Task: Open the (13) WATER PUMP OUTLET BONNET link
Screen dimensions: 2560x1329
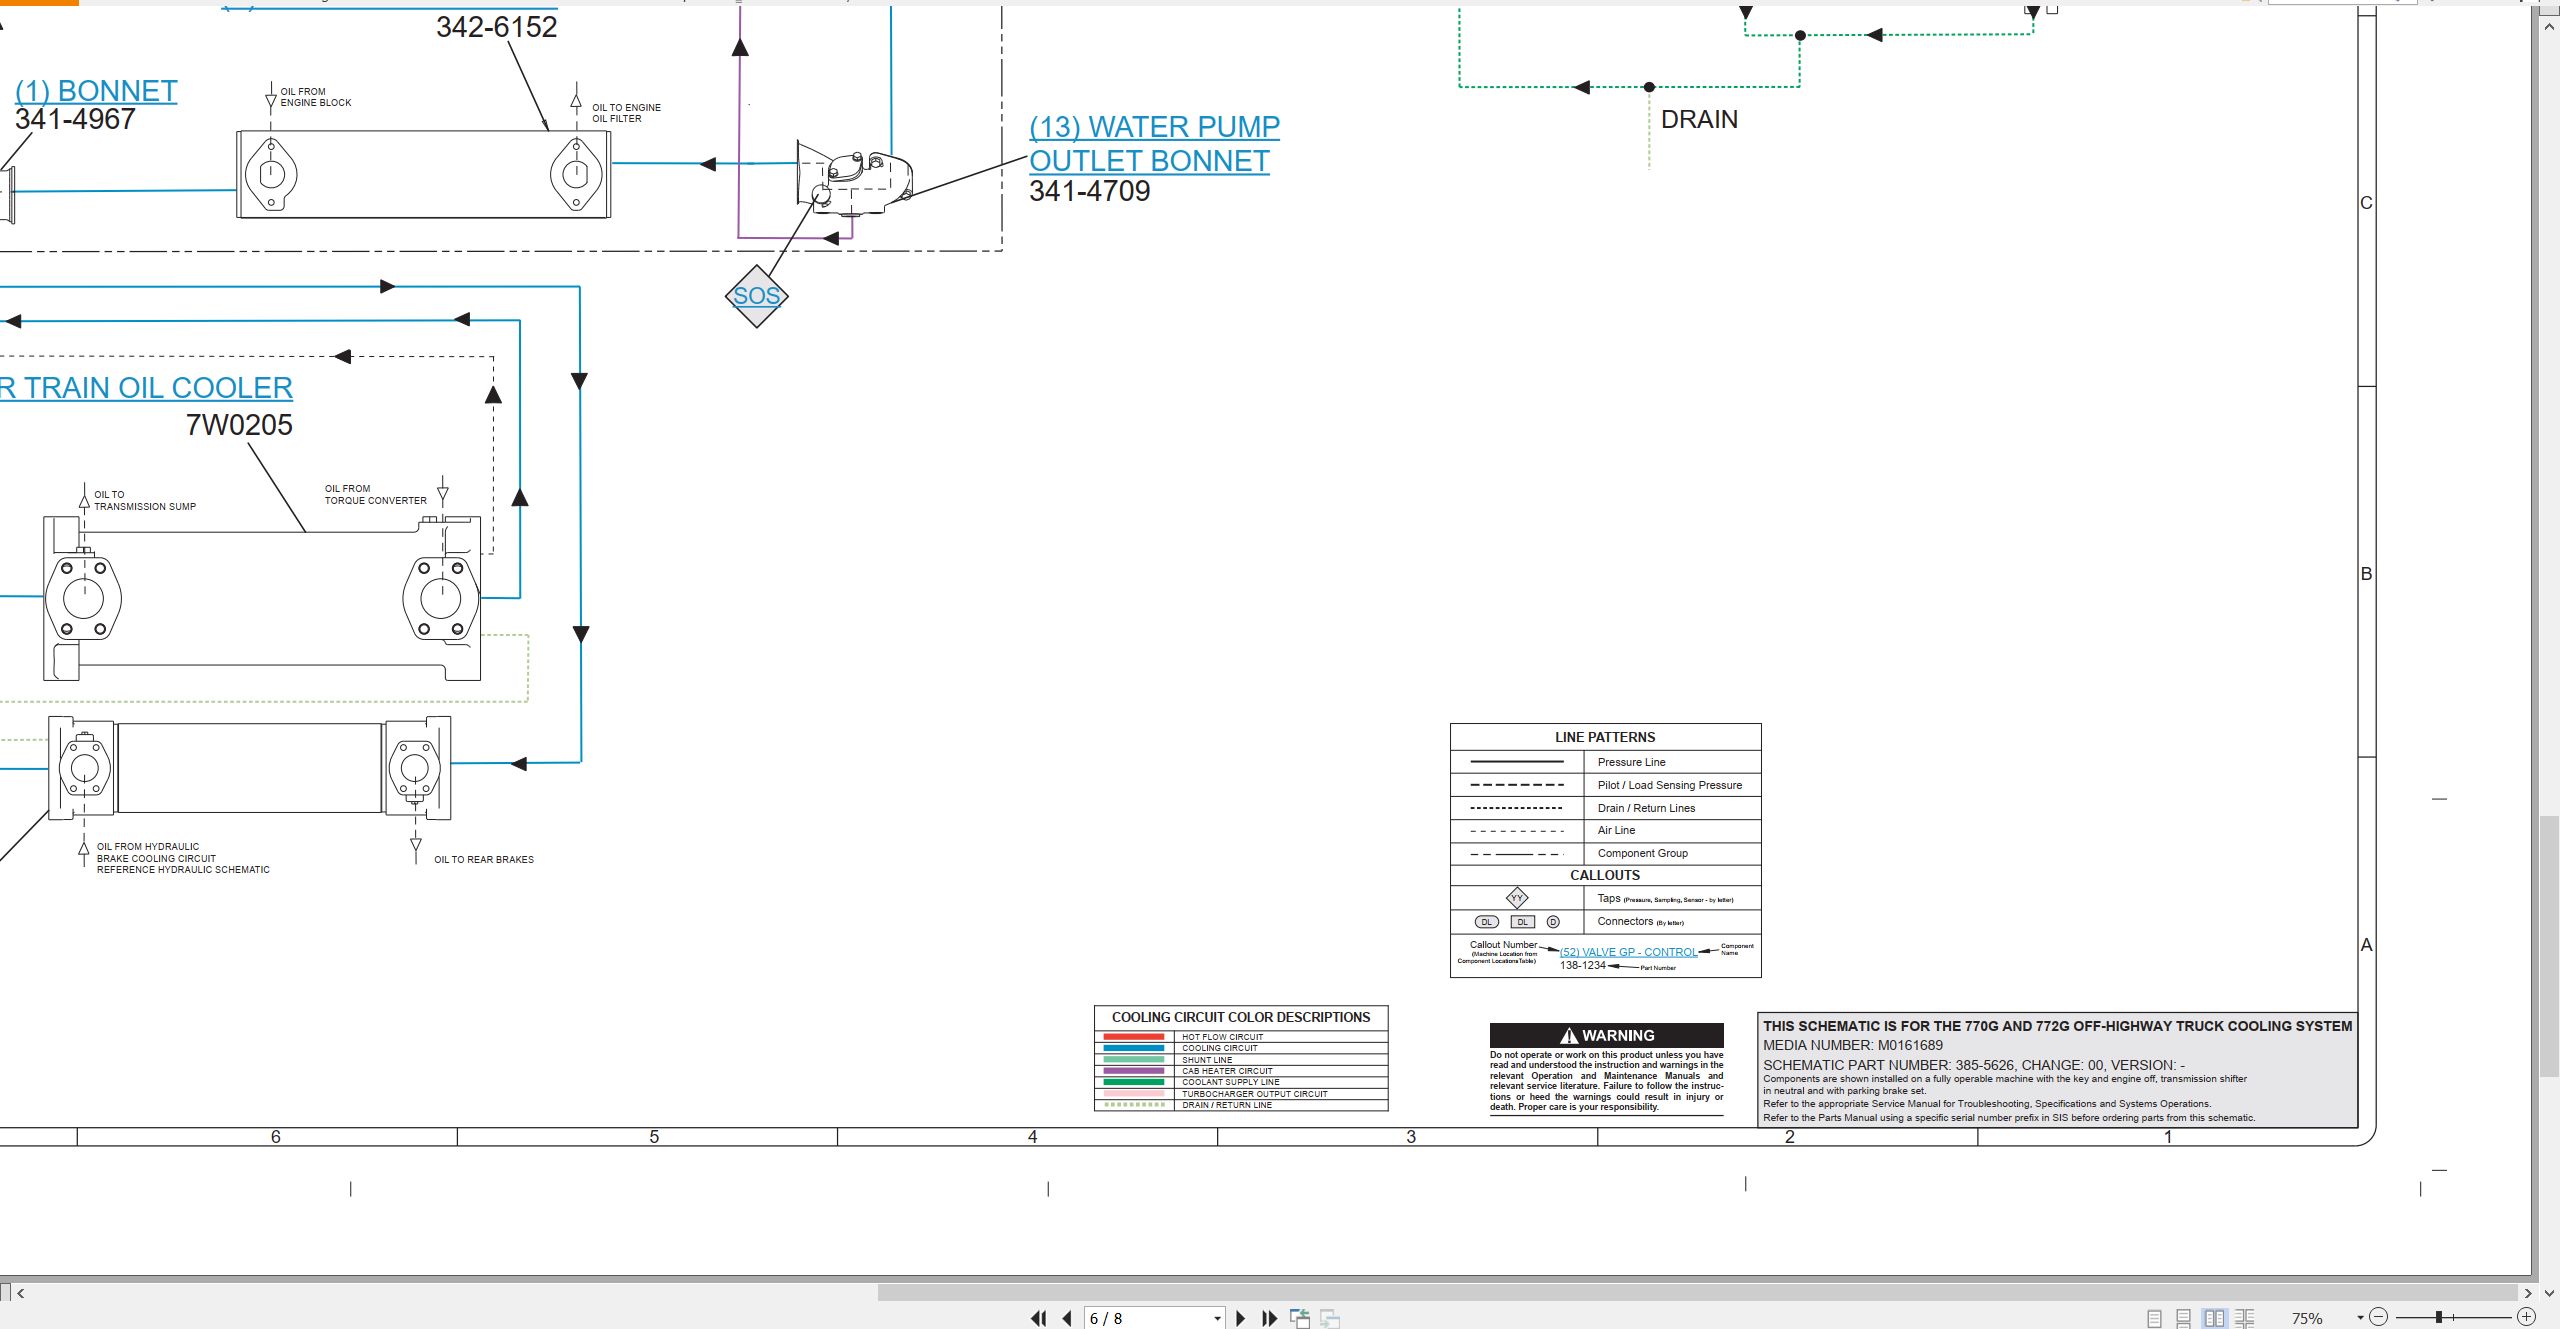Action: [x=1154, y=144]
